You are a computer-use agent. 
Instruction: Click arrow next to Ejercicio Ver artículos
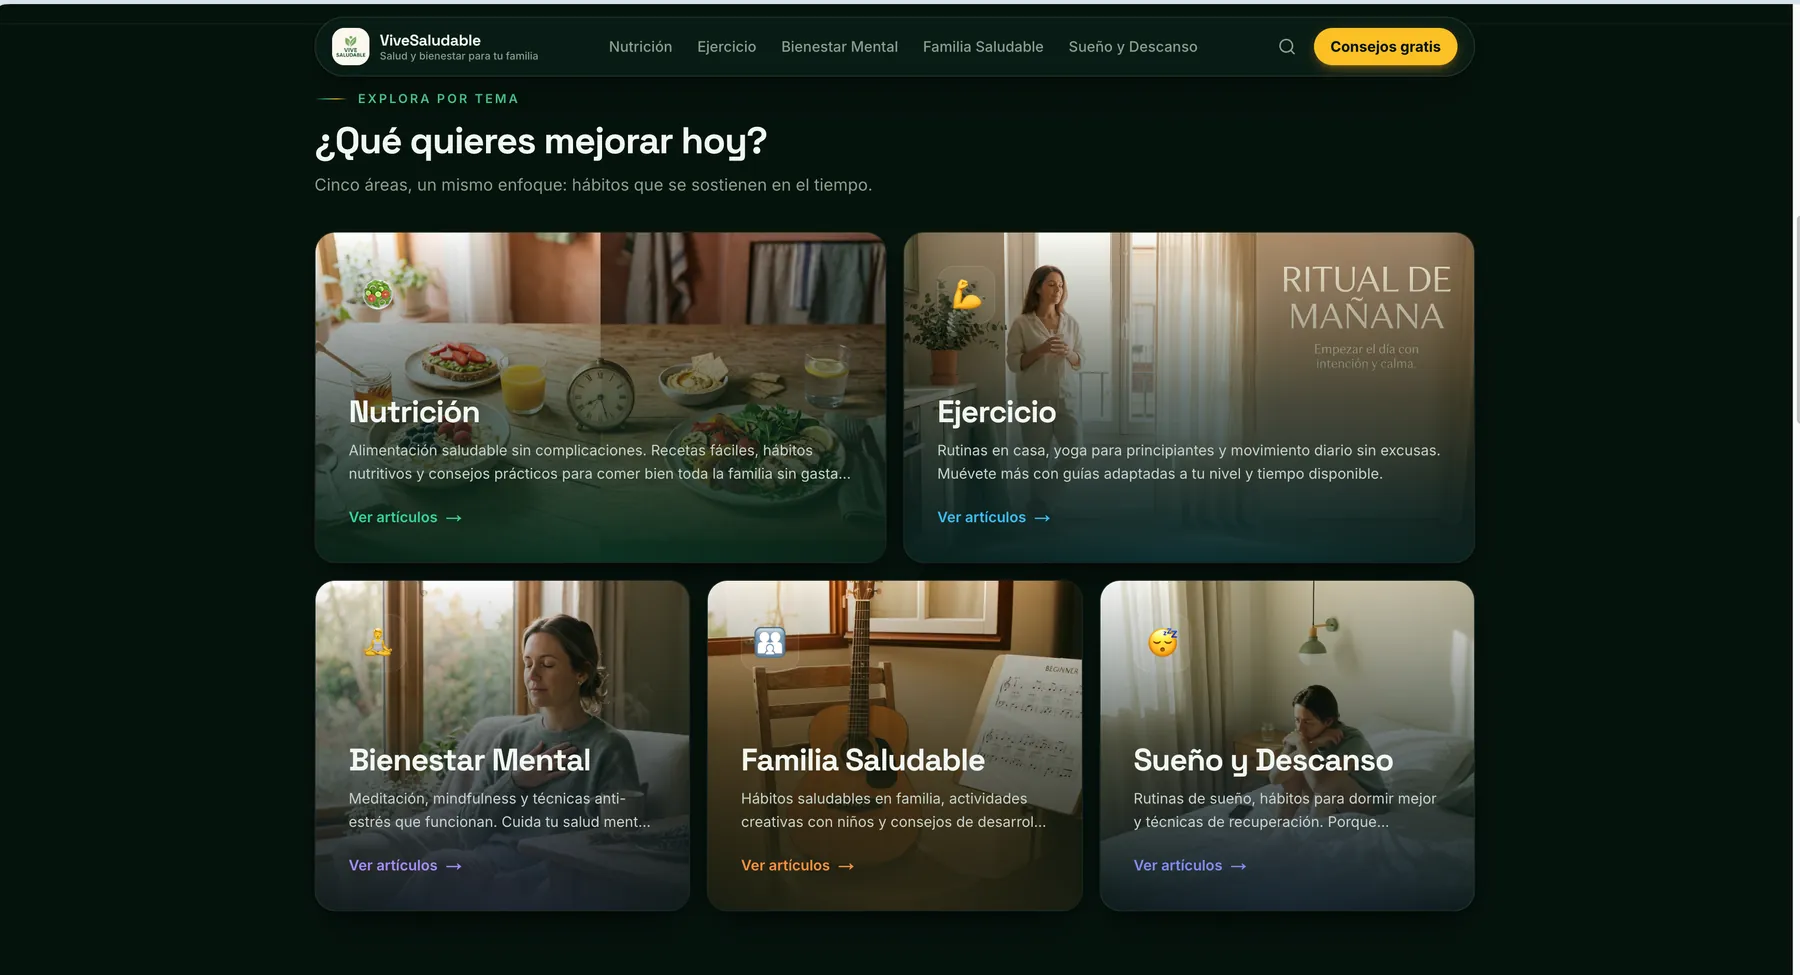1042,518
